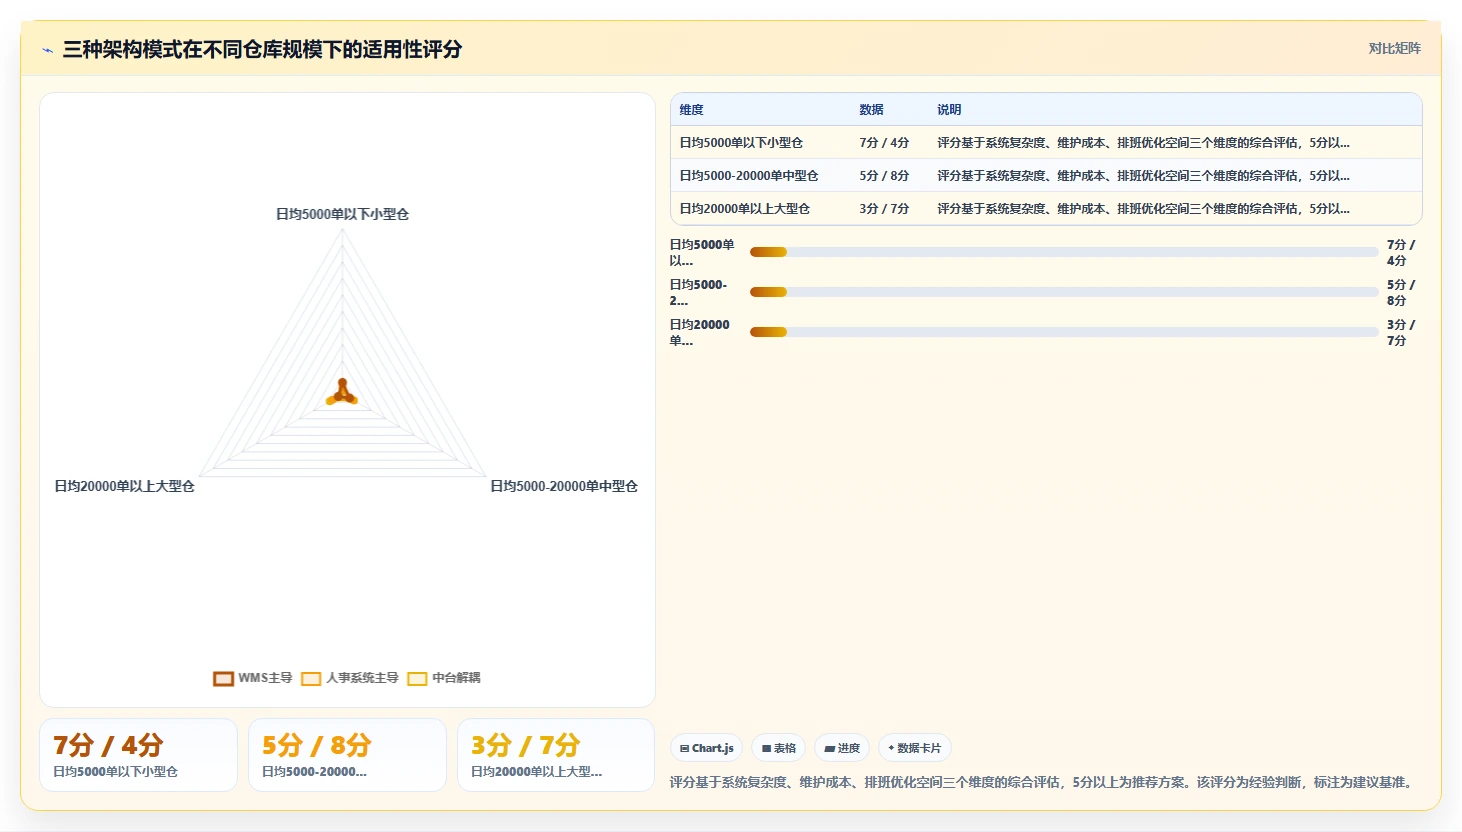Select the 进度 tag chip

[841, 748]
